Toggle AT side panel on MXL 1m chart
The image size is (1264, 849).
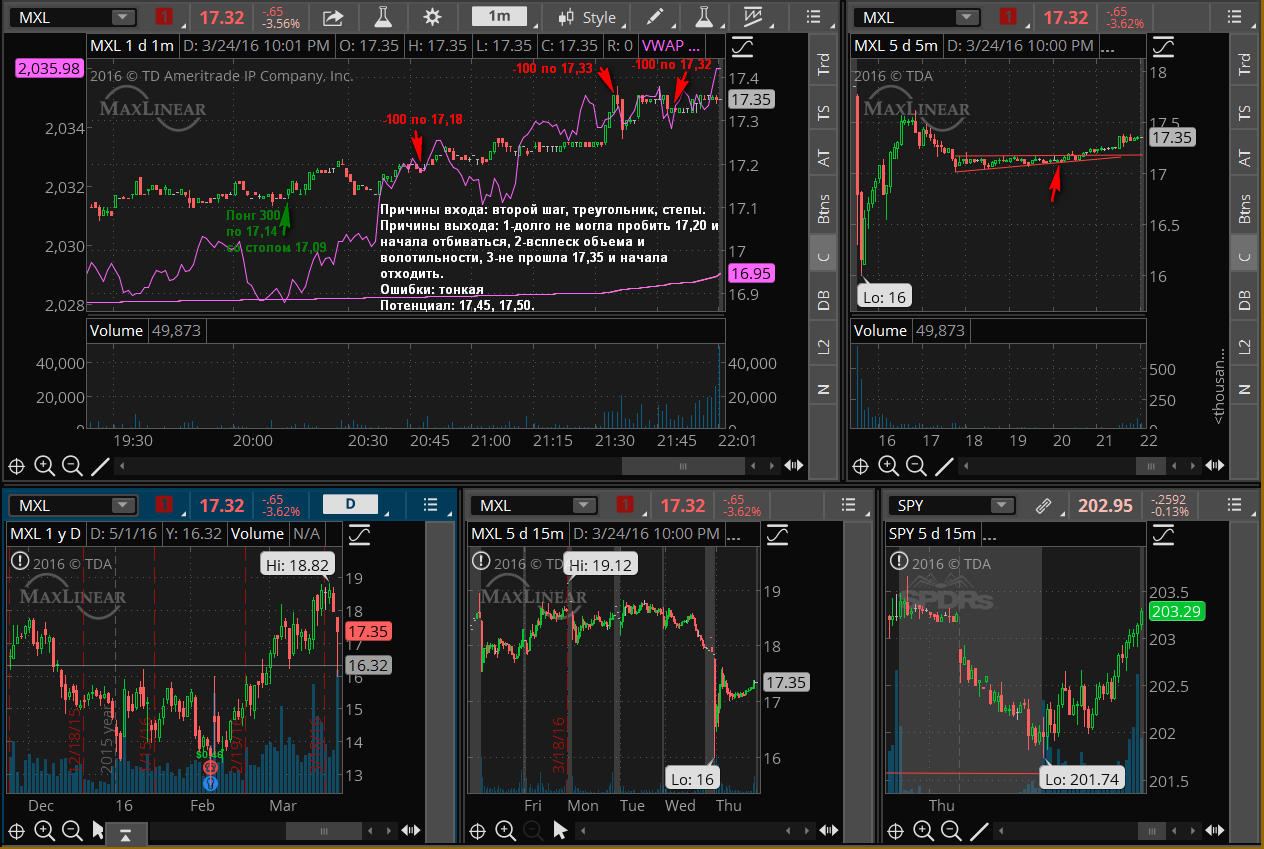824,159
